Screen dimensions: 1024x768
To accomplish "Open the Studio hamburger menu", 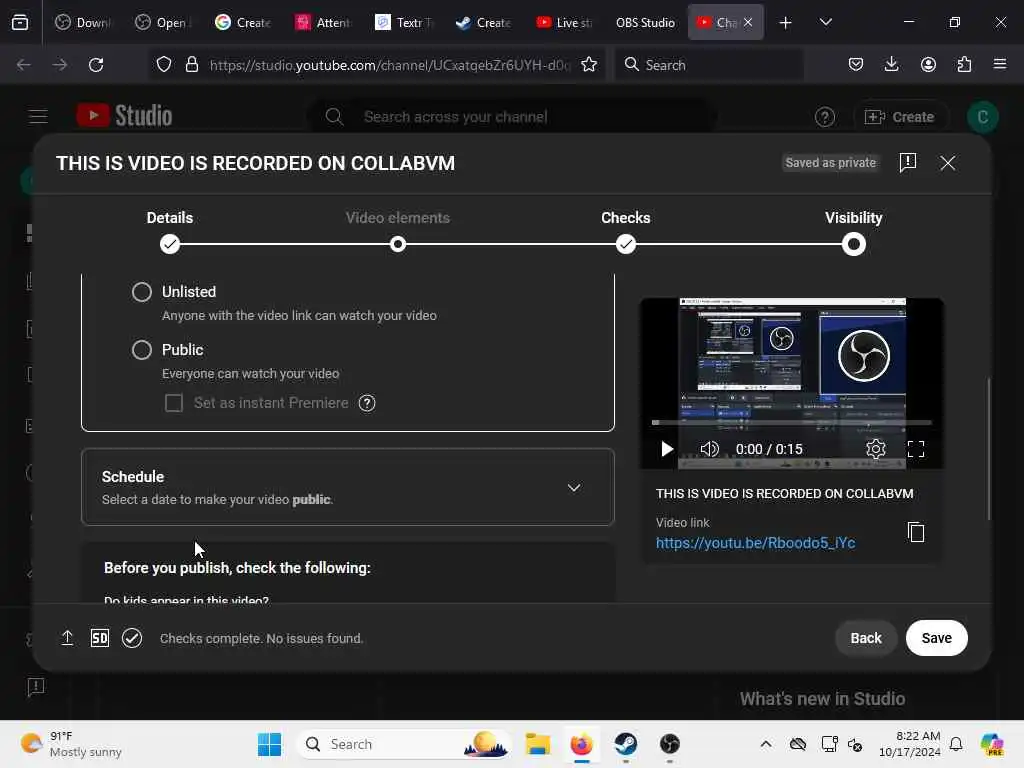I will point(39,116).
